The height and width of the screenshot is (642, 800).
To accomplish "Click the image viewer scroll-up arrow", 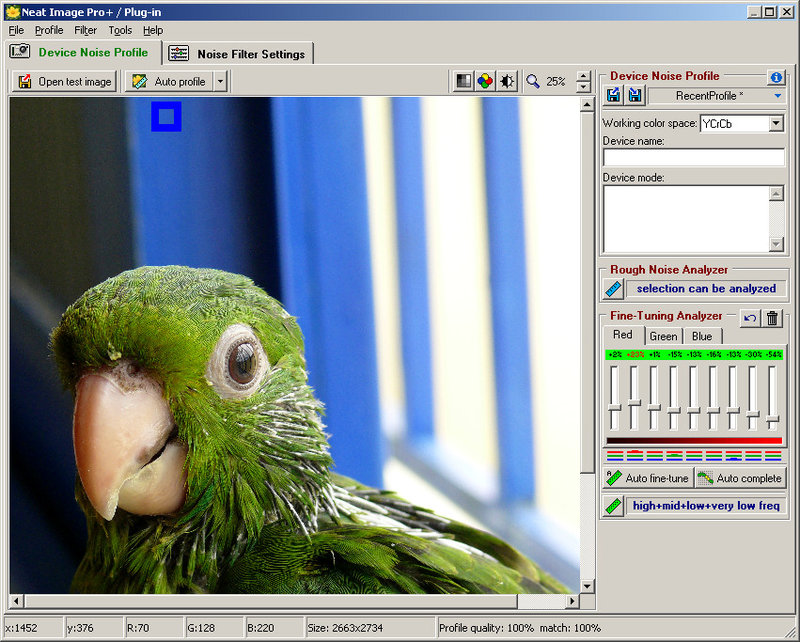I will [x=587, y=105].
